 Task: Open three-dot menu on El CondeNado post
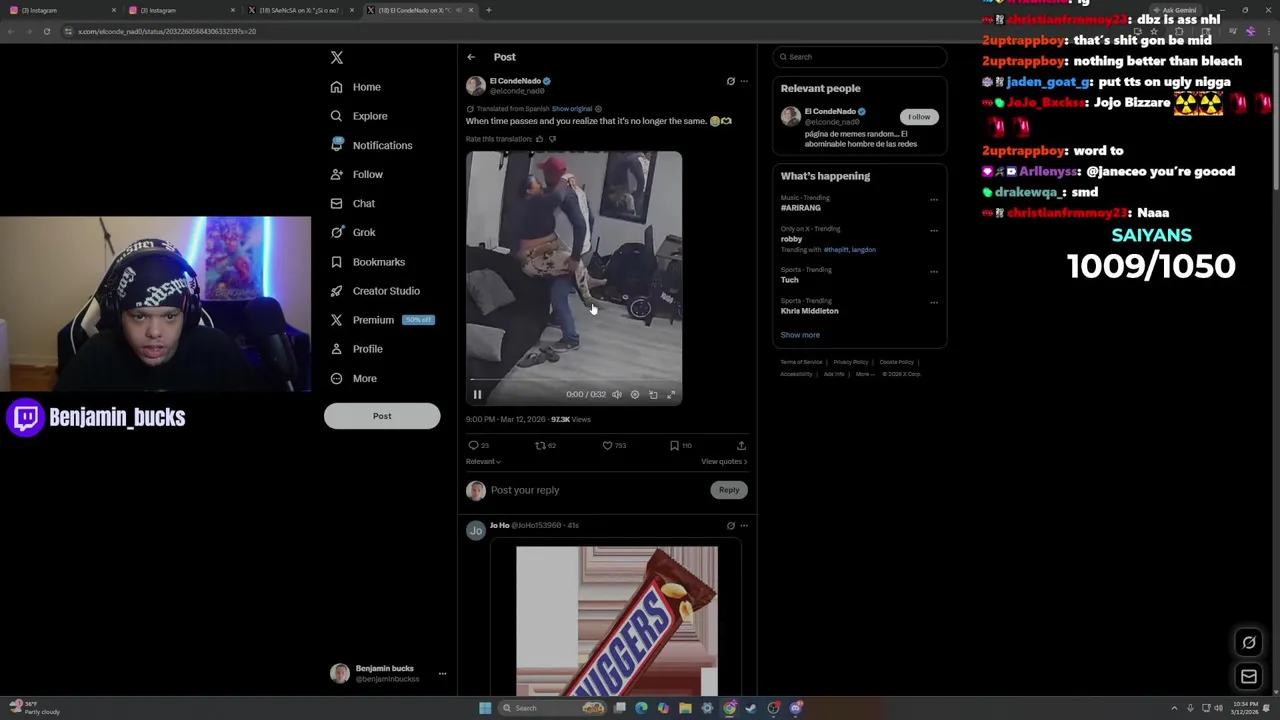tap(744, 81)
